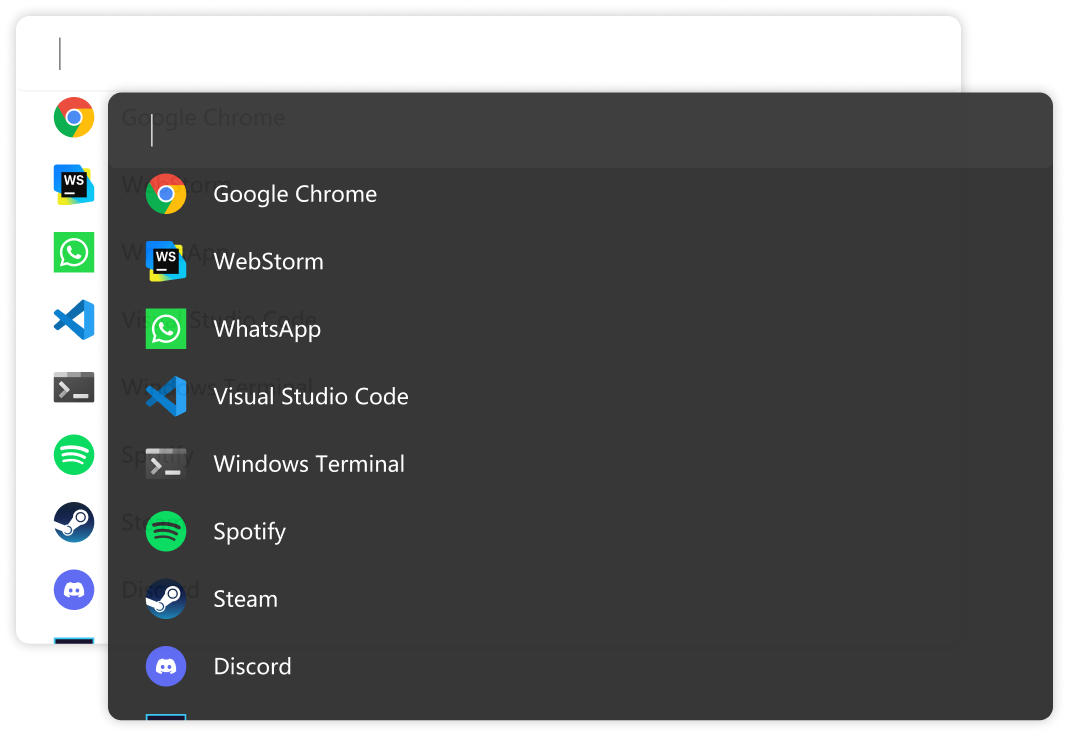Click the Terminal icon in the light launcher window
1080x740 pixels.
pyautogui.click(x=74, y=387)
